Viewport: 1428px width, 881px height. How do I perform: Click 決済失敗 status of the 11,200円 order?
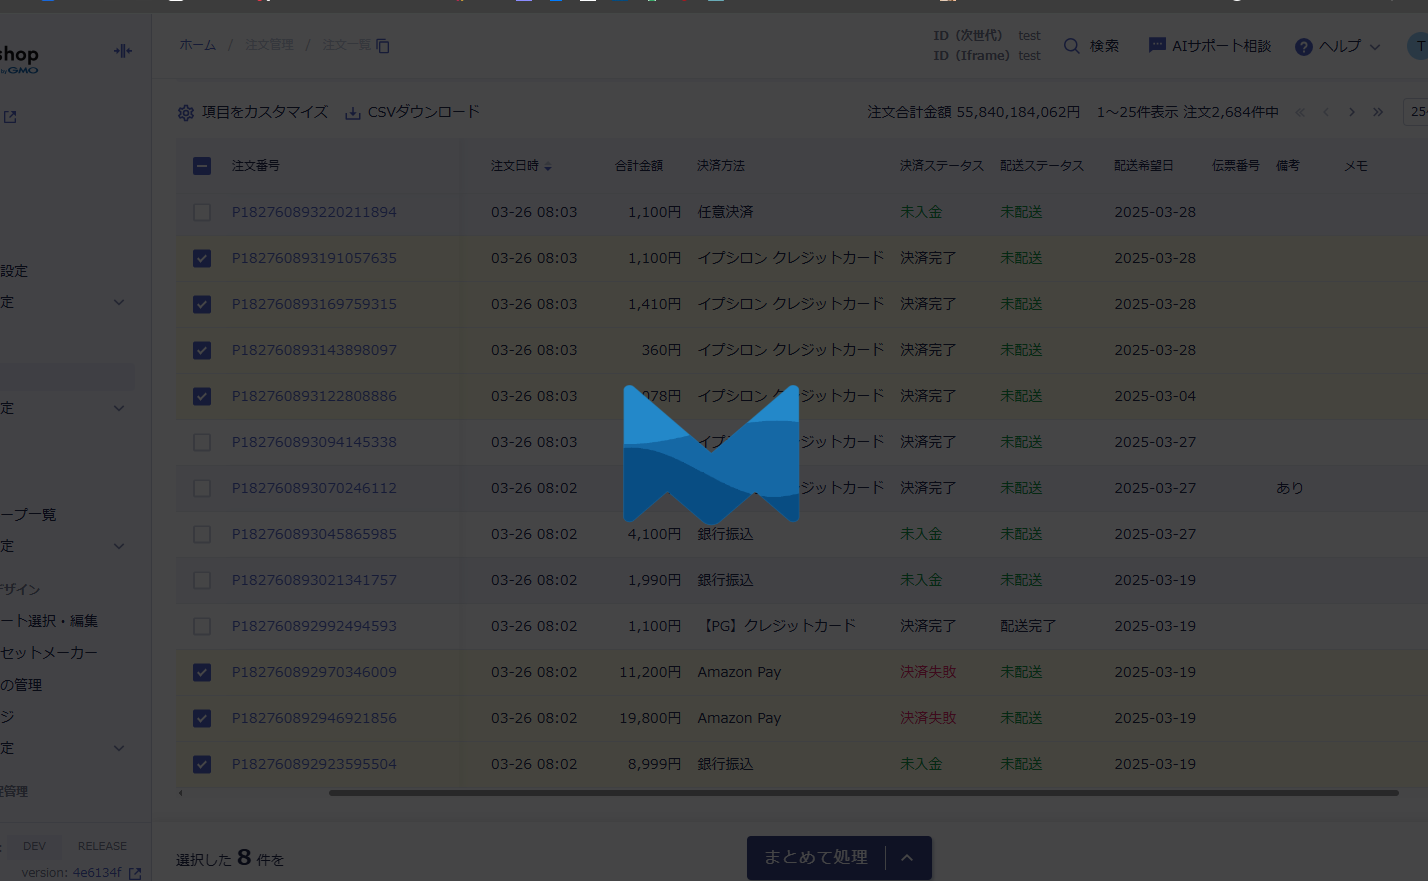(928, 672)
